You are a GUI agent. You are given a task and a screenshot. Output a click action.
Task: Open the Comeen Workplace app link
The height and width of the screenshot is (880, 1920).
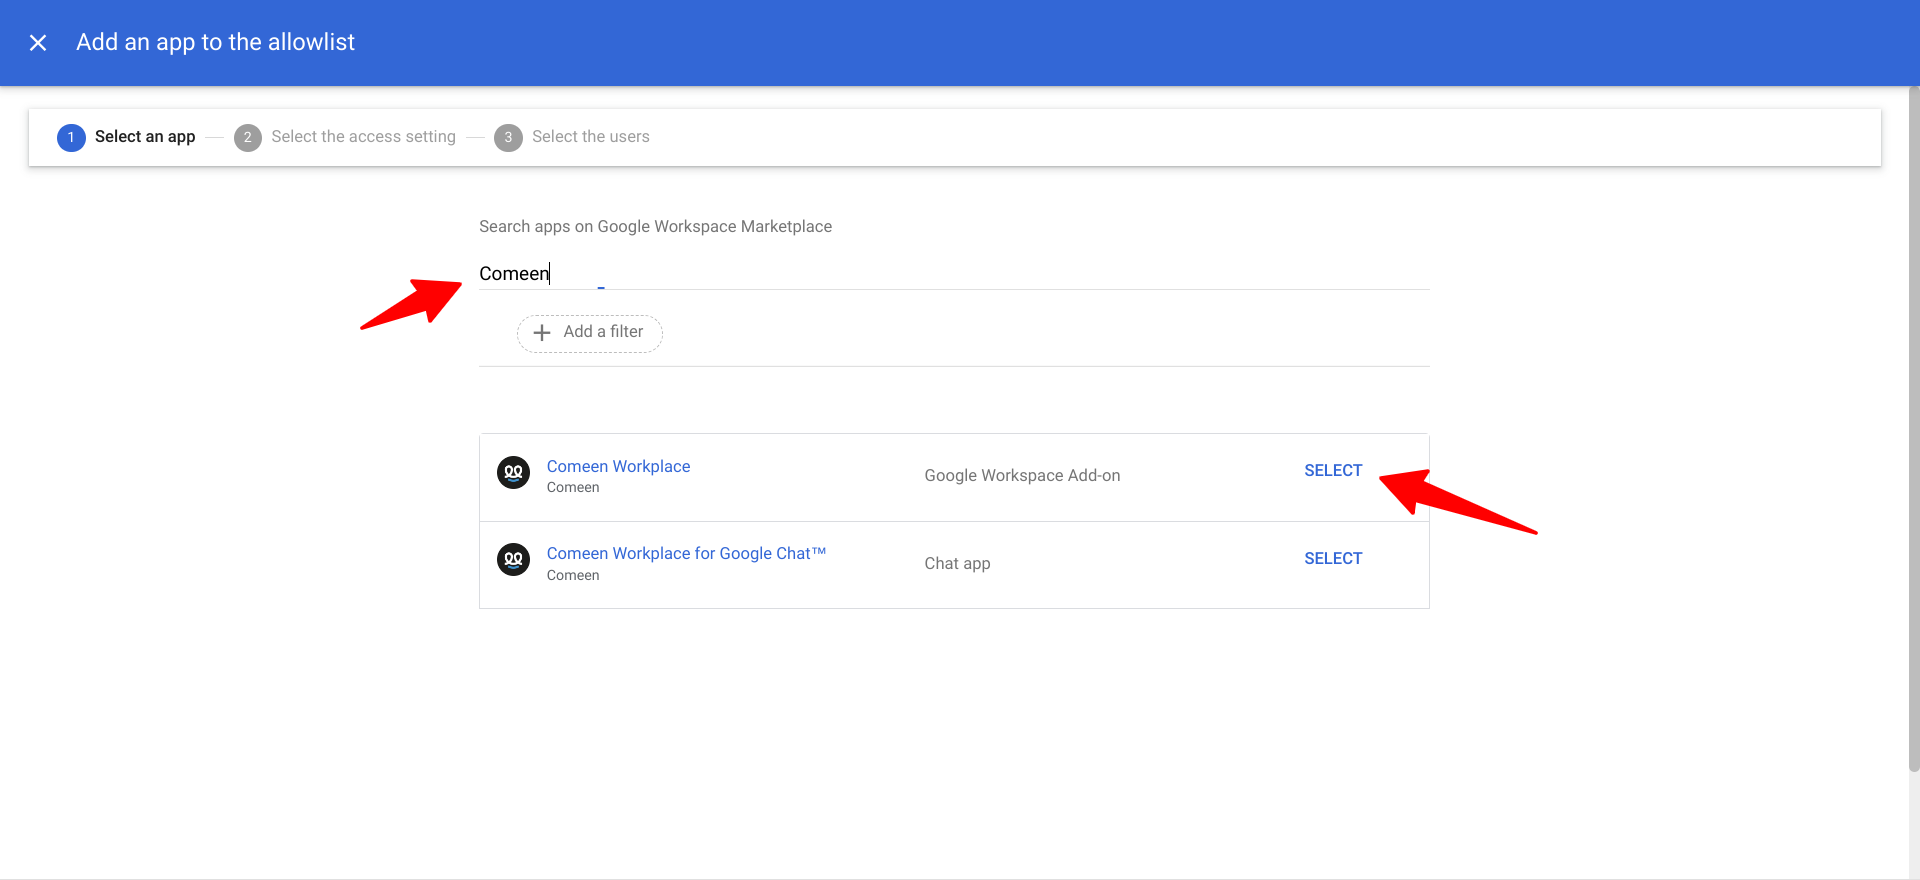pos(618,466)
